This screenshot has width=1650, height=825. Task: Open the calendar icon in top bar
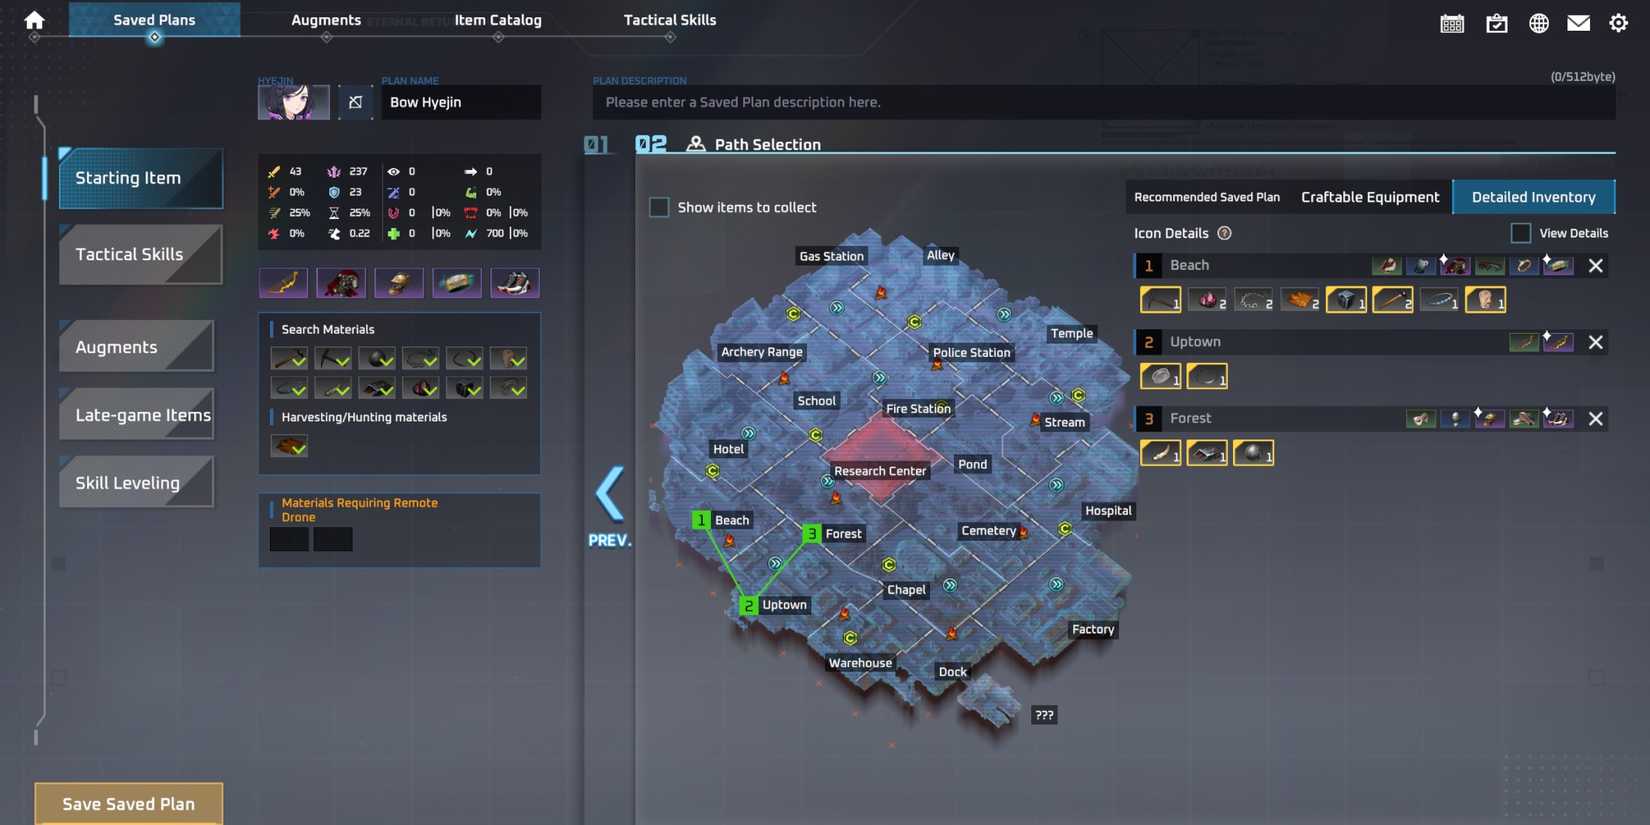1452,23
